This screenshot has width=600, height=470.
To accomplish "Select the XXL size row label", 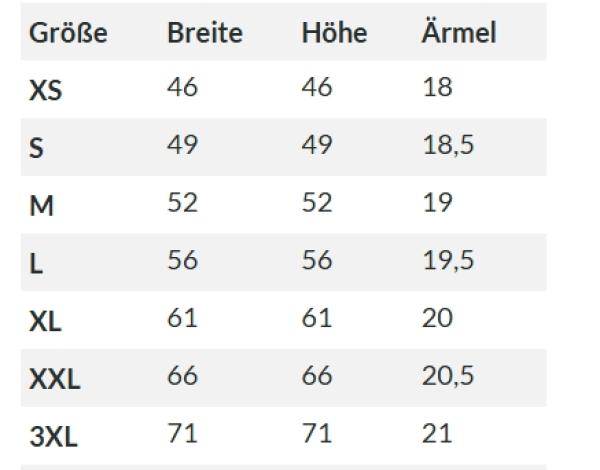I will [55, 379].
